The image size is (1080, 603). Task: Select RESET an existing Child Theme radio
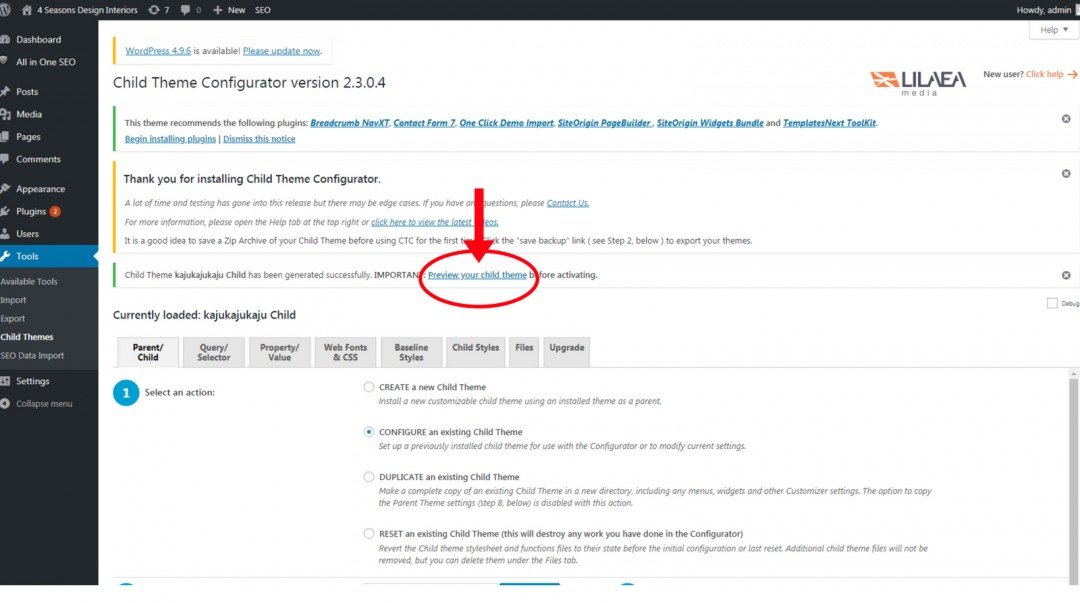(x=368, y=533)
